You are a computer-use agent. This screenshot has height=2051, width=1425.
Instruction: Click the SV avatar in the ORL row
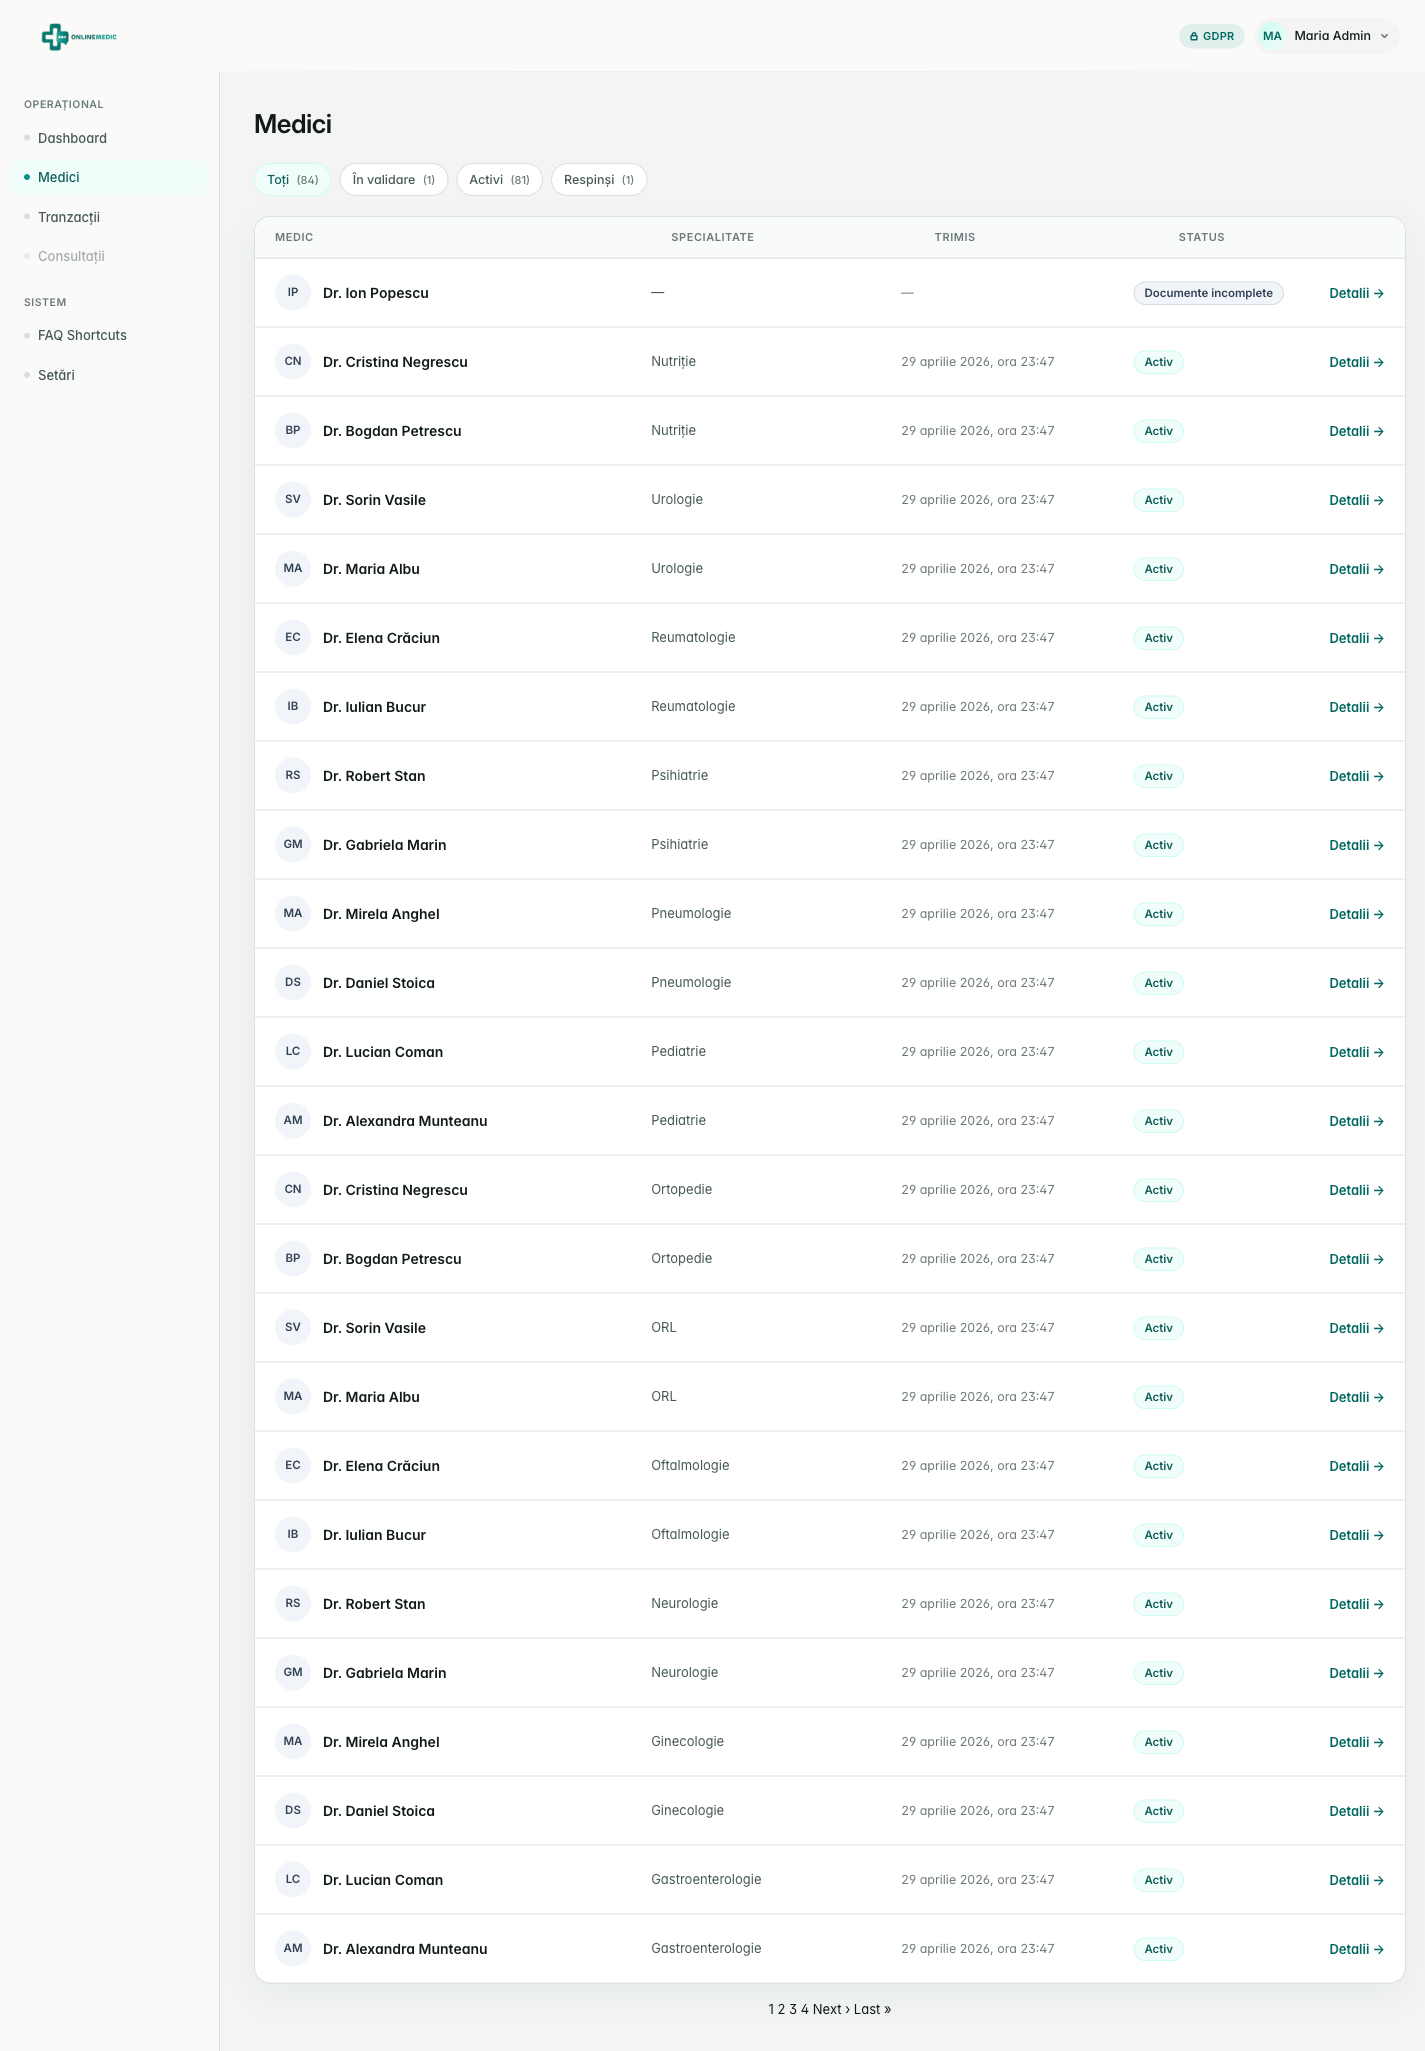(293, 1328)
